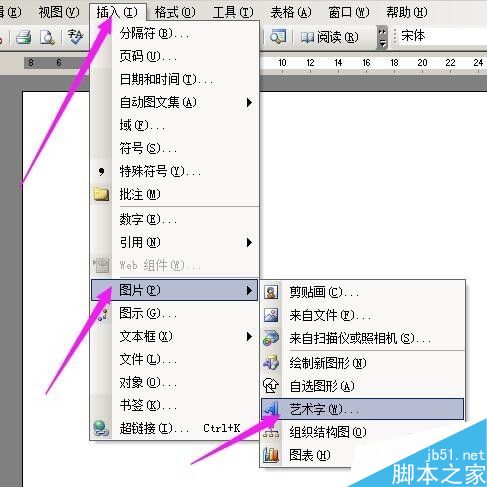Viewport: 487px width, 487px height.
Task: Expand 文本框 submenu arrow
Action: 249,336
